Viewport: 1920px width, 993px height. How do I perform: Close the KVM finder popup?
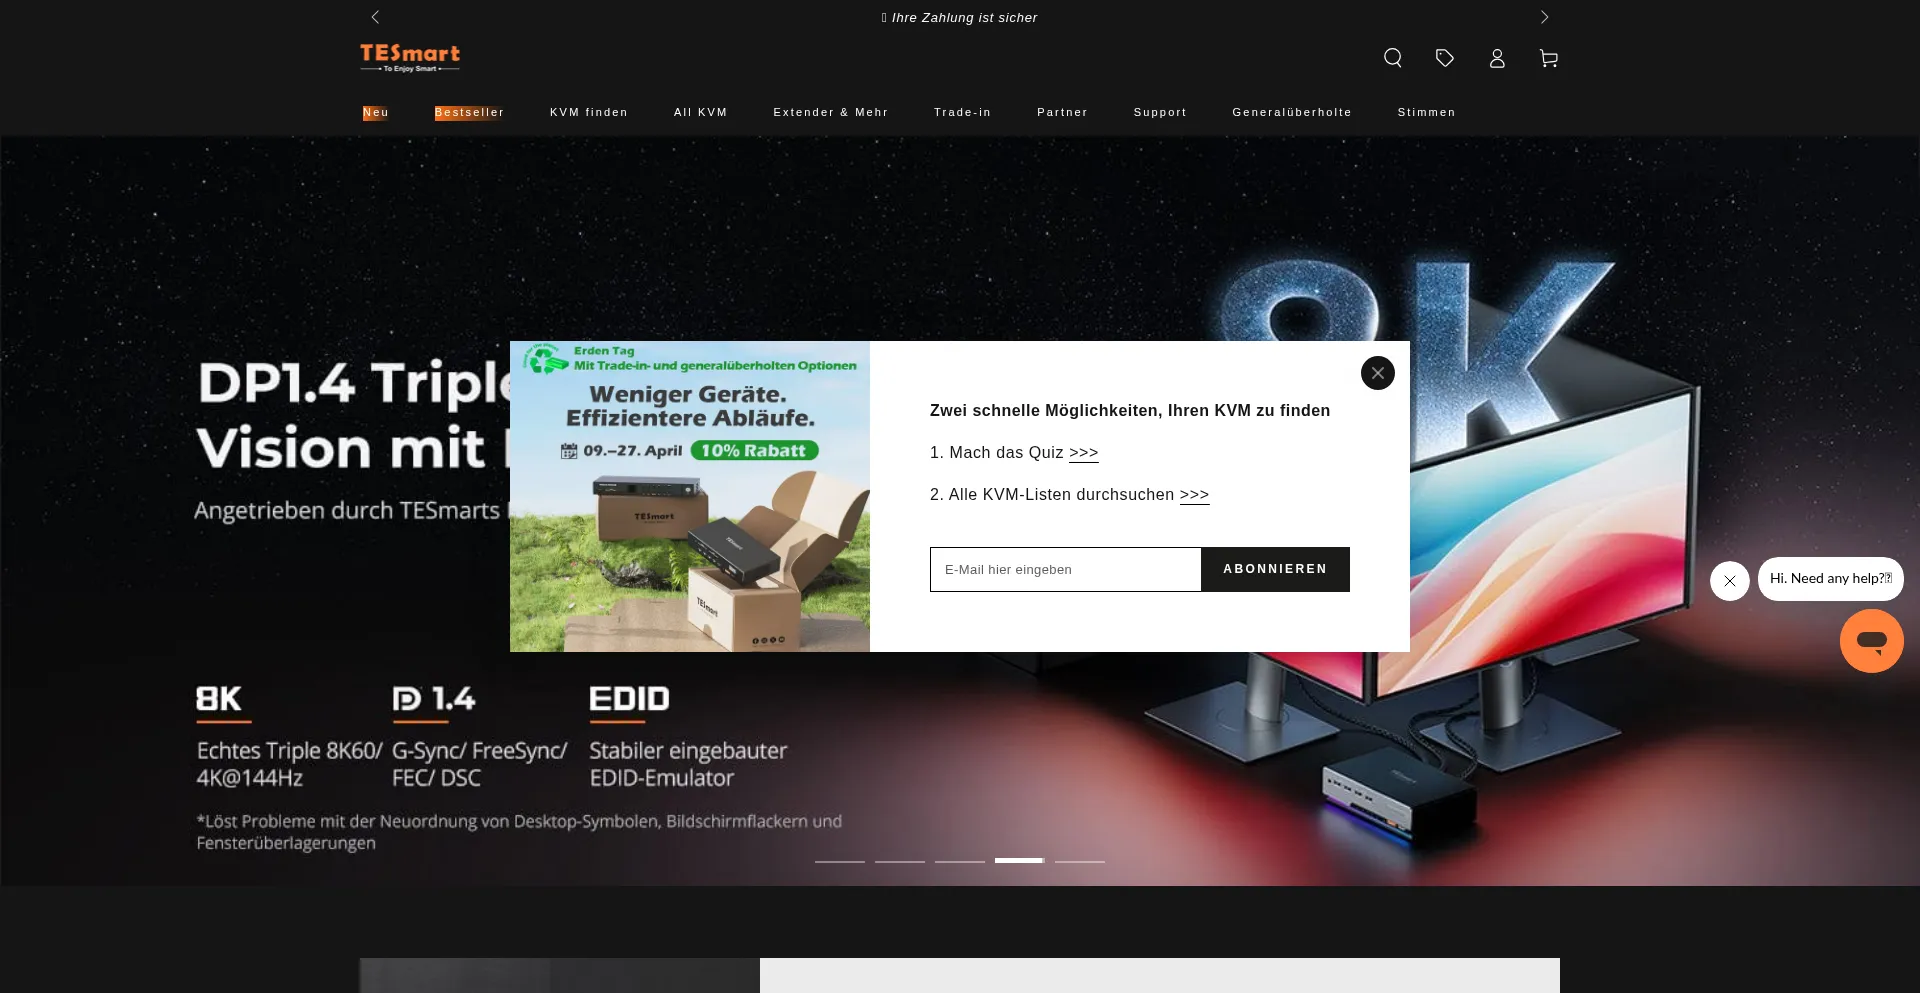click(1378, 373)
